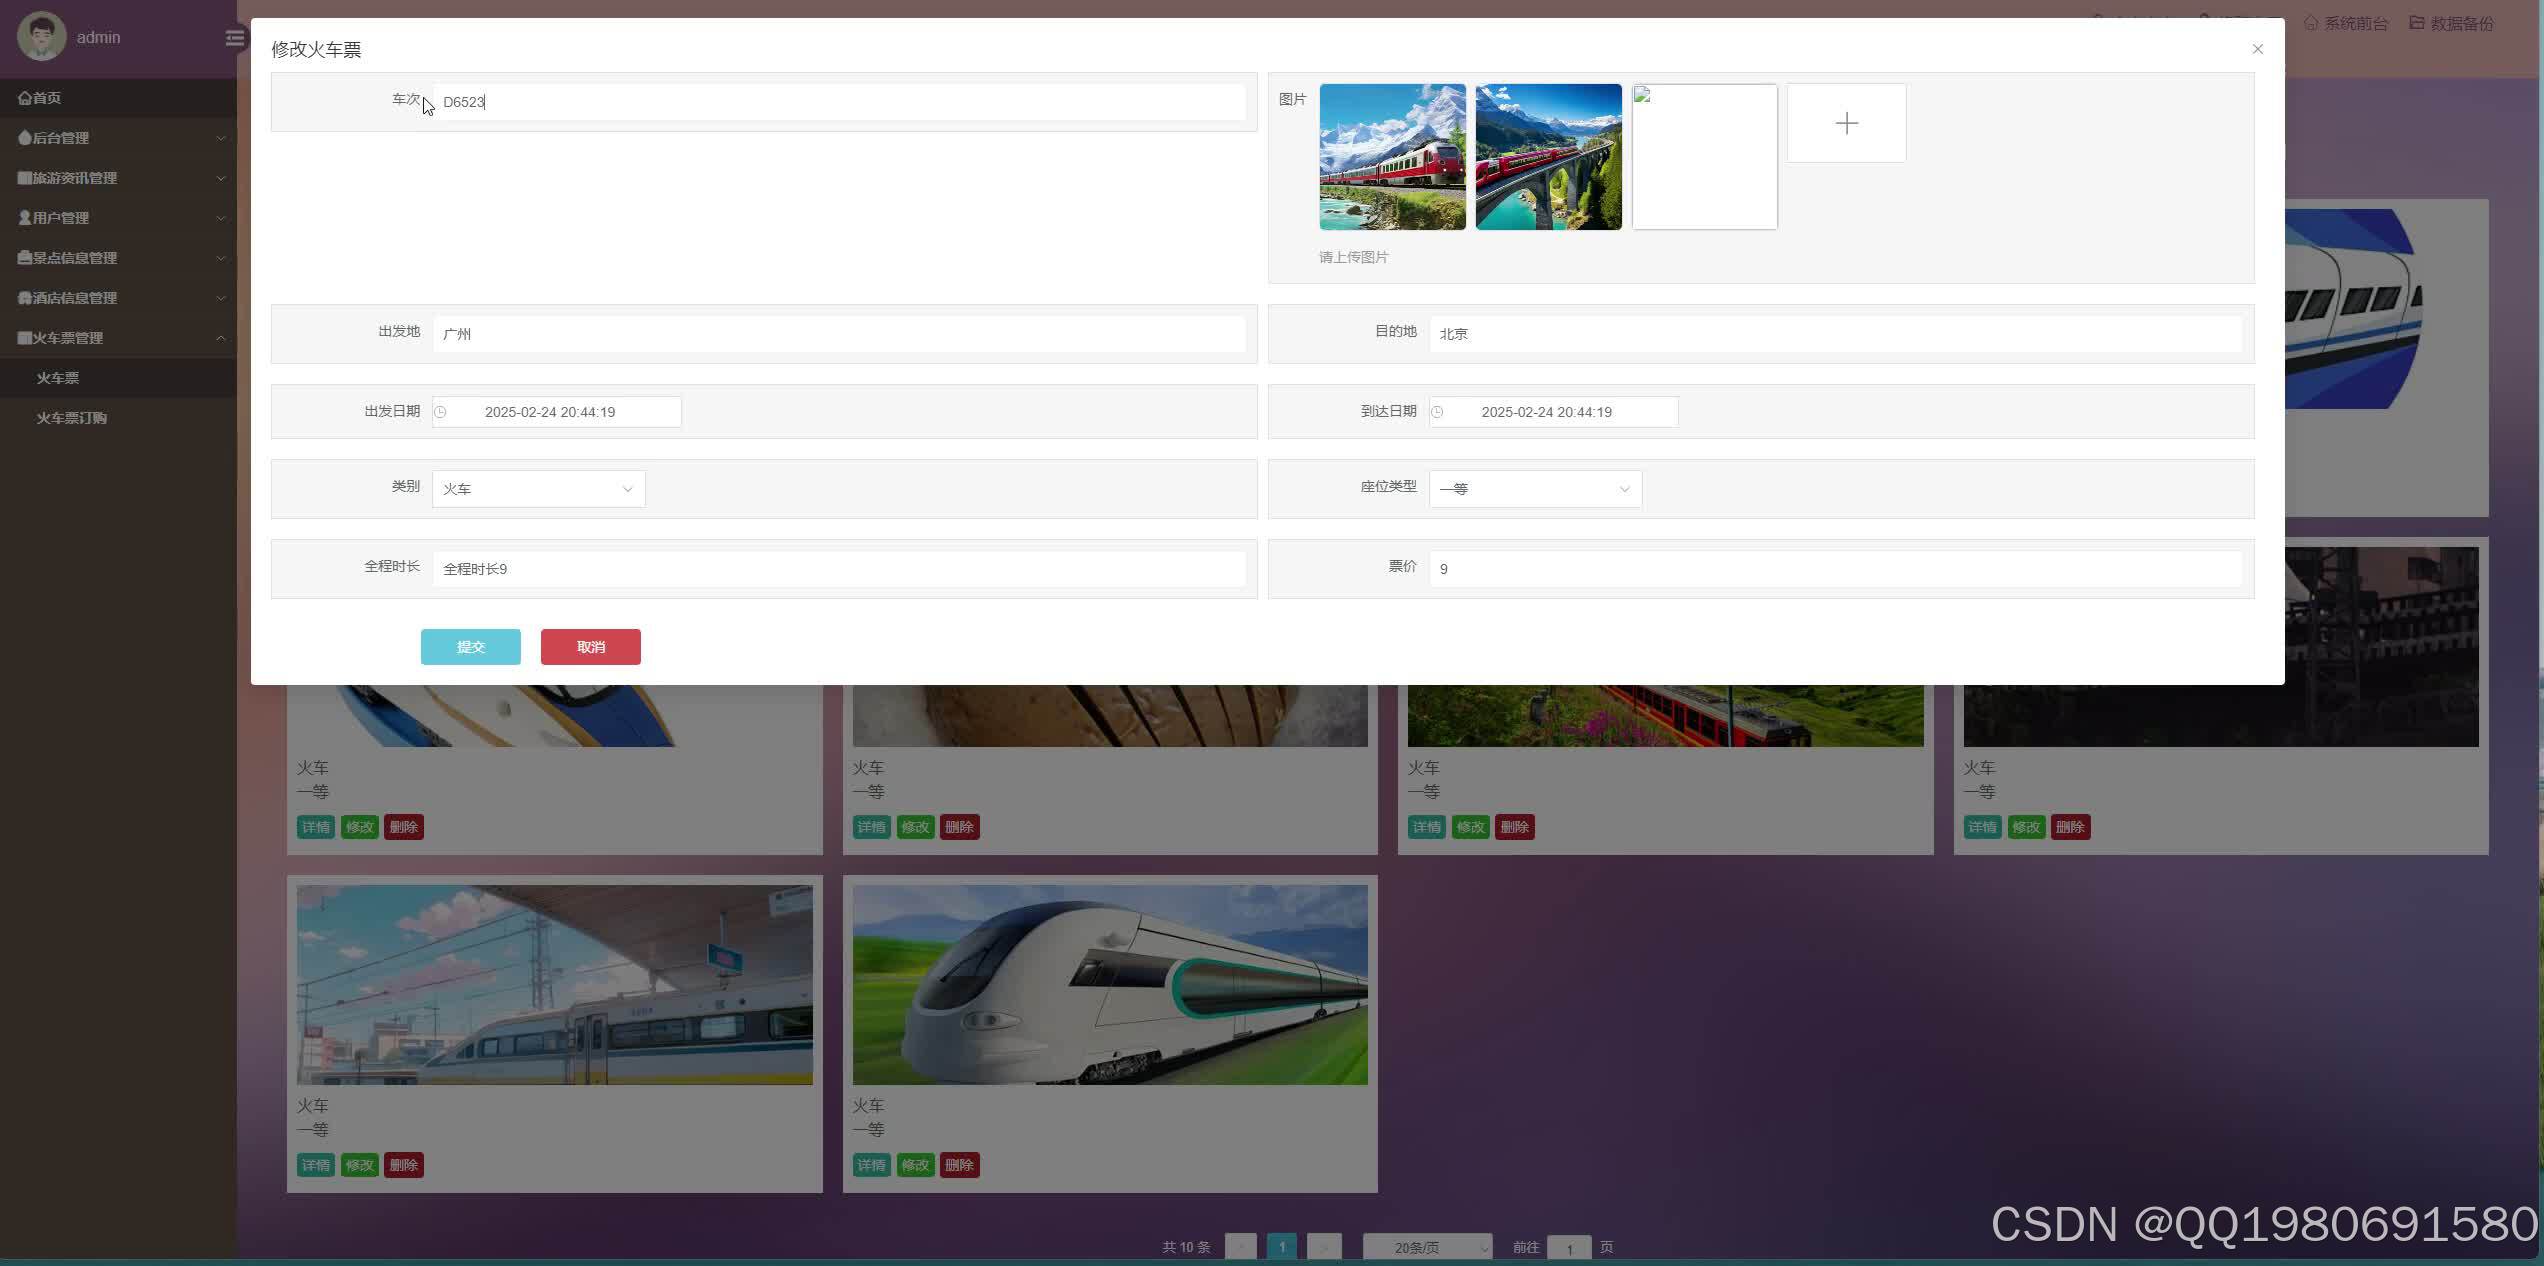Click the 票价 input field
The width and height of the screenshot is (2544, 1266).
tap(1835, 569)
